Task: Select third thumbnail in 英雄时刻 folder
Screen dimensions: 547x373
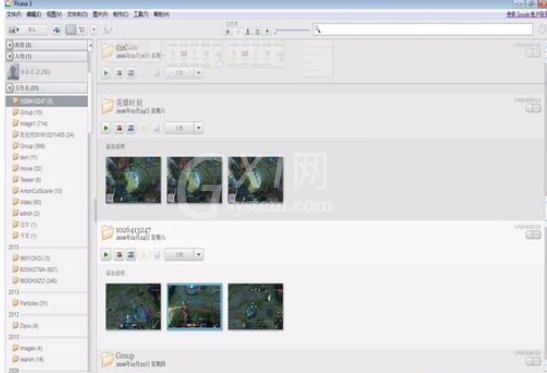Action: click(x=255, y=180)
